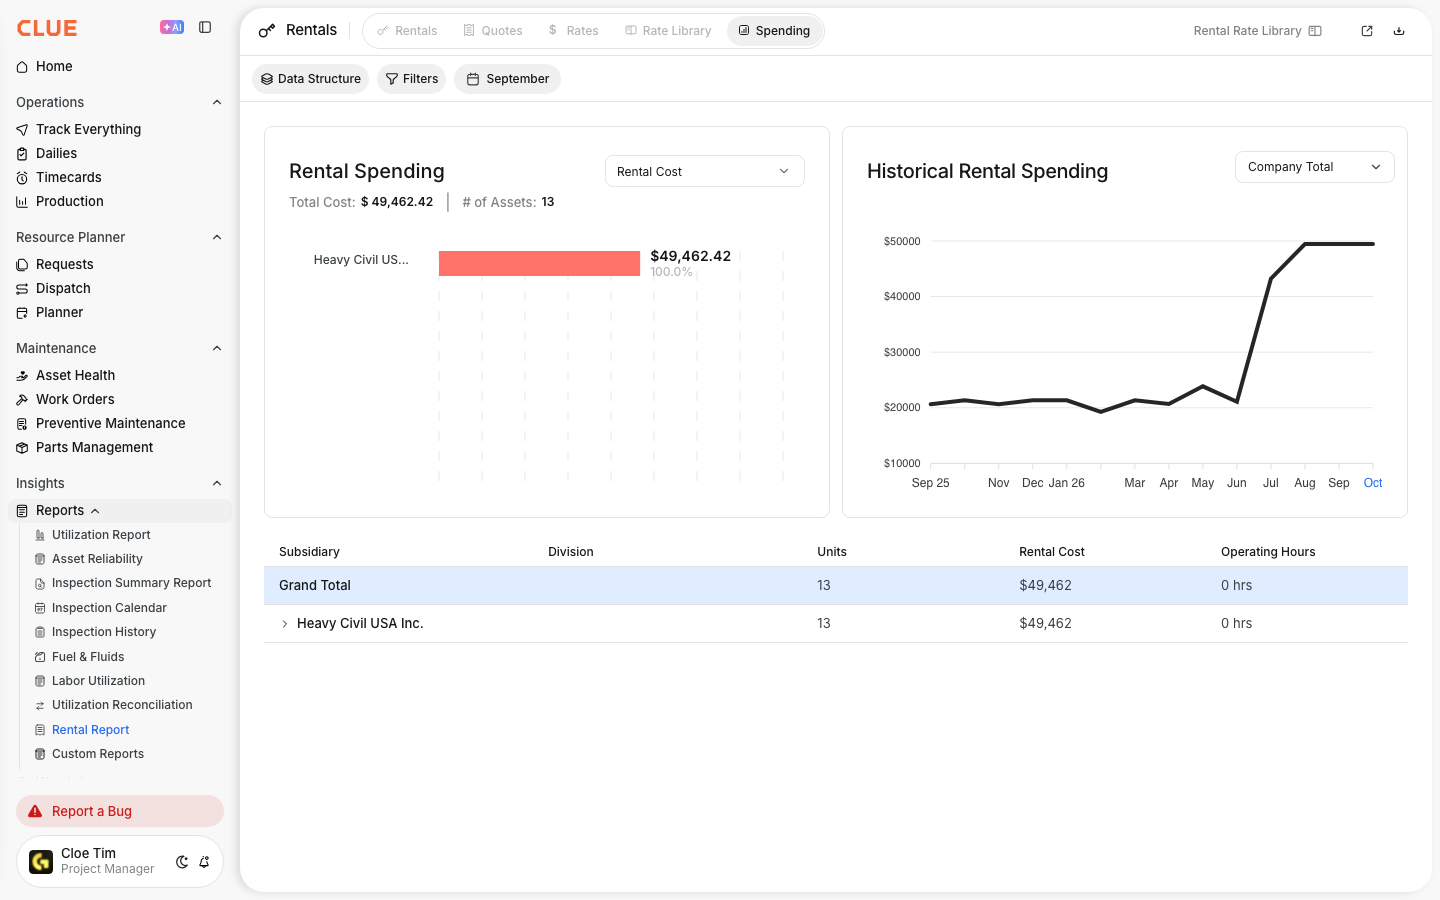Open the Company Total dropdown

coord(1314,167)
